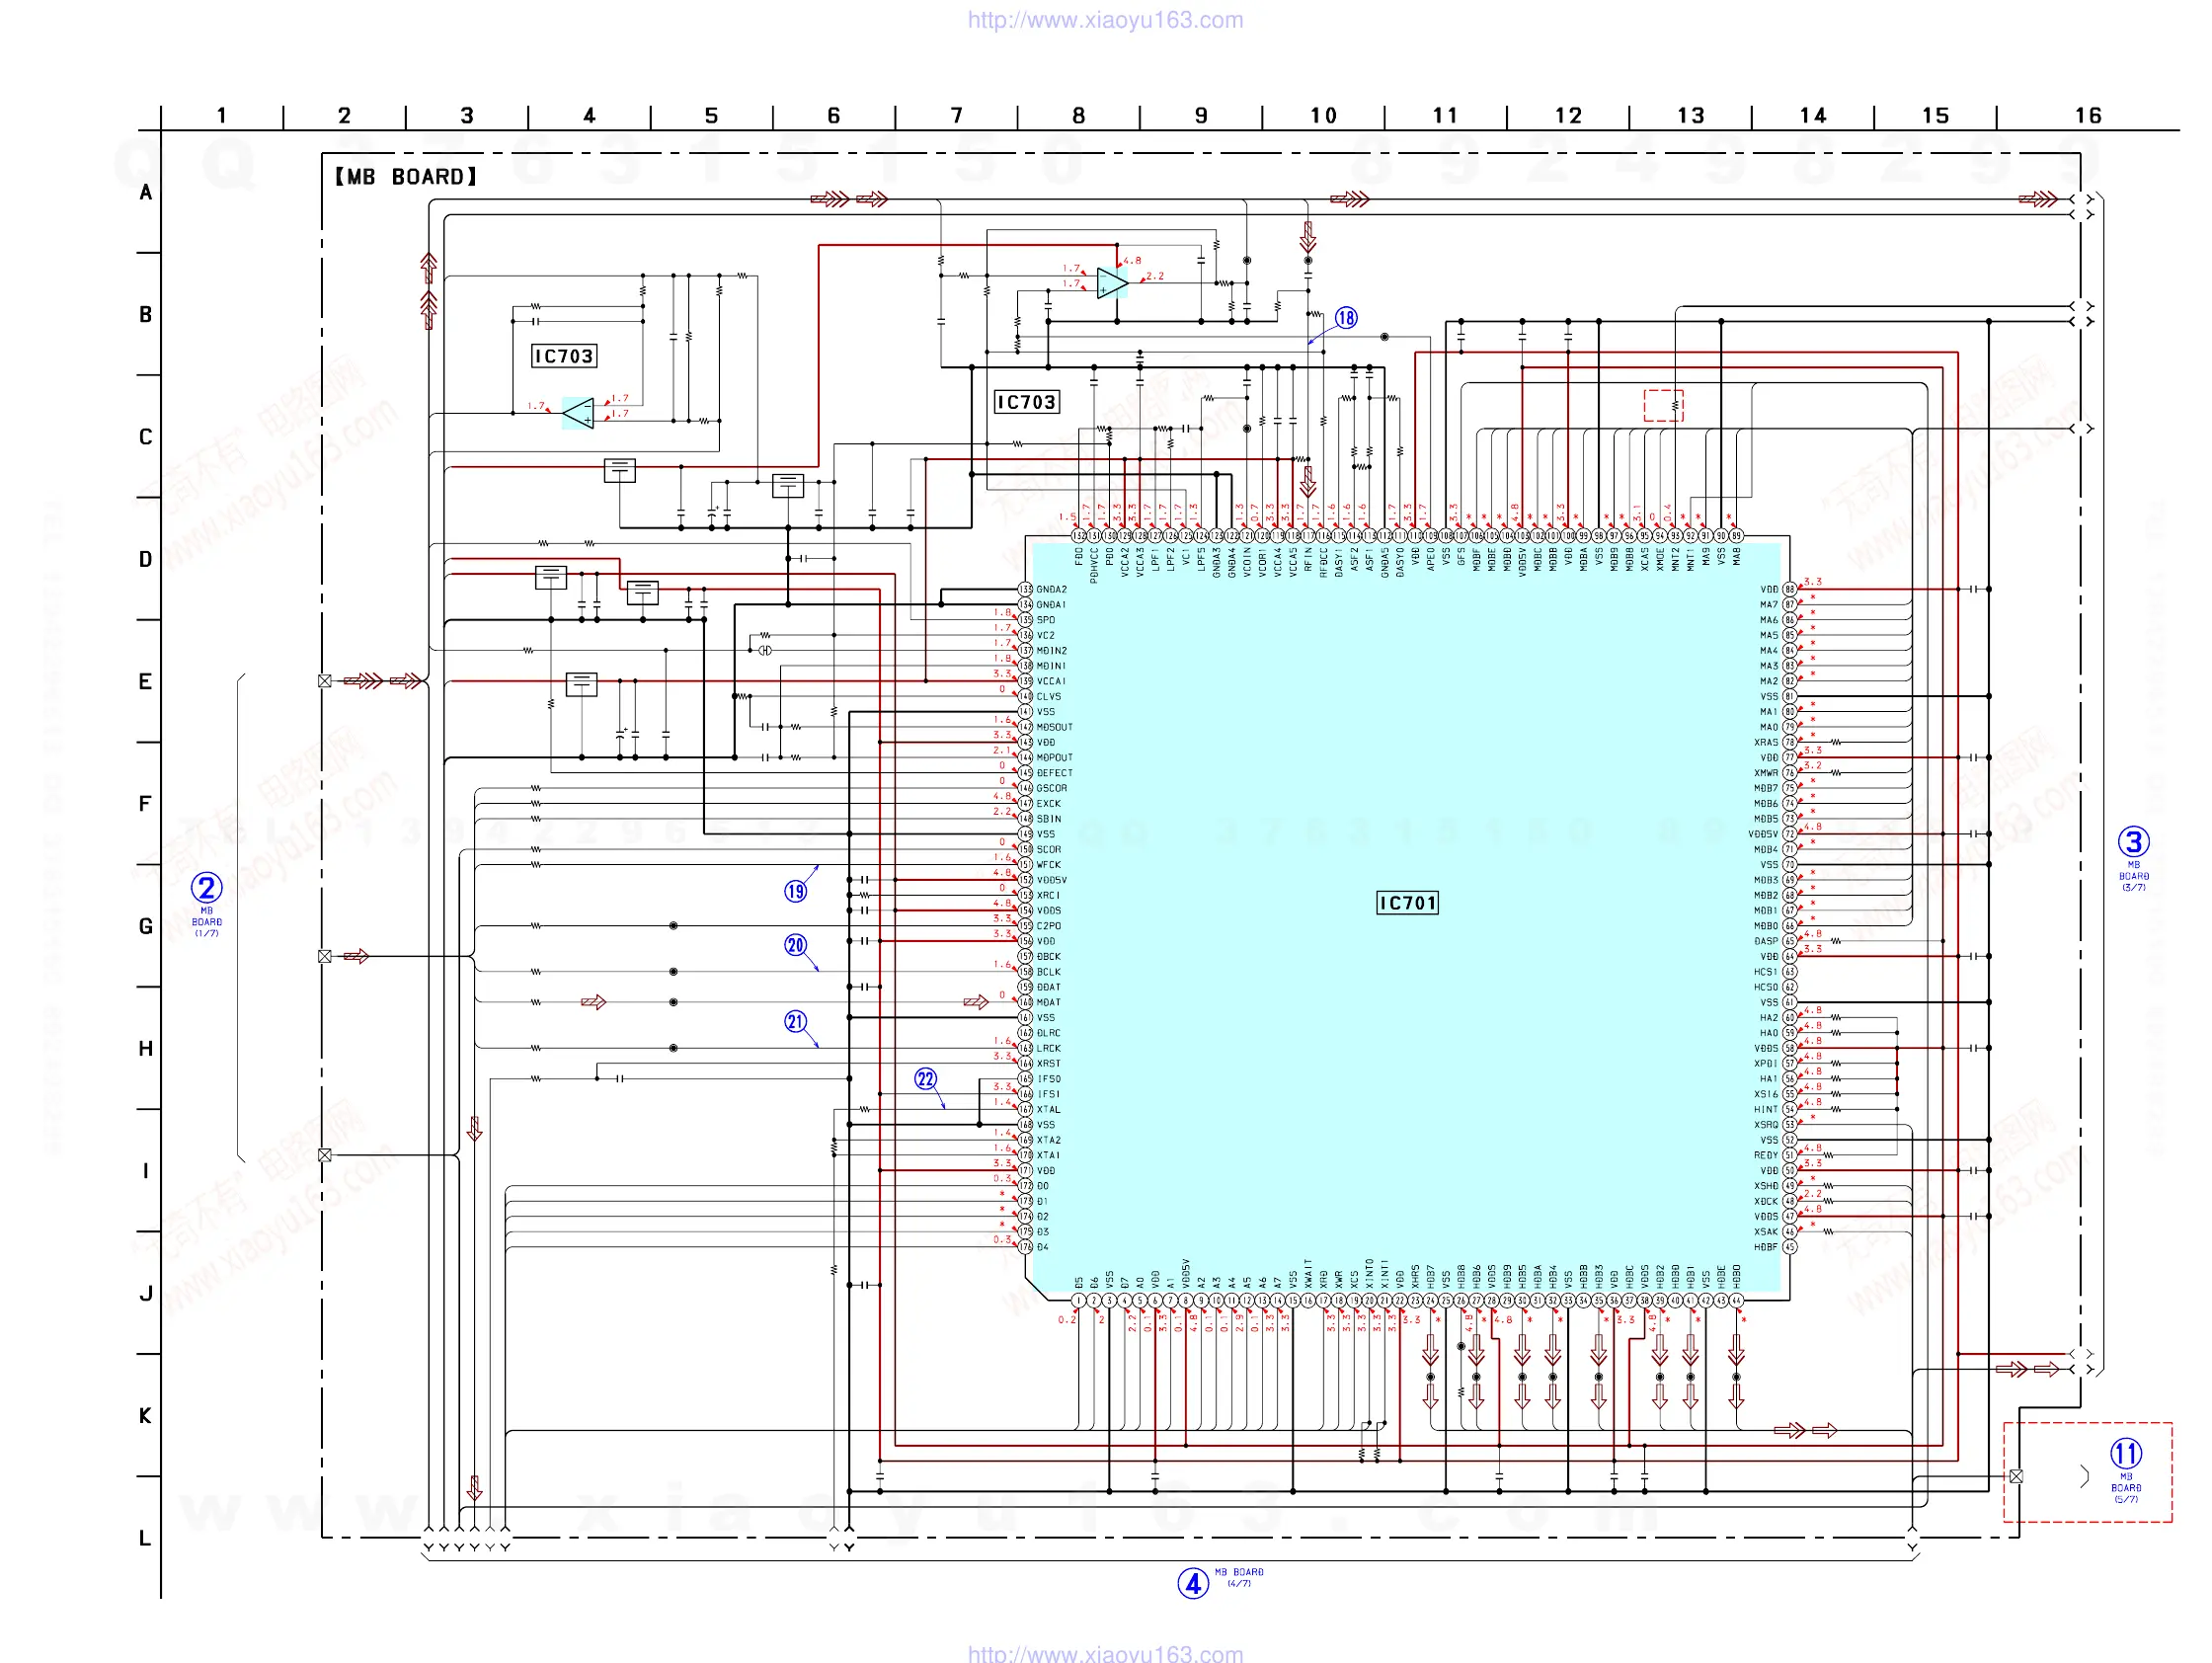The width and height of the screenshot is (2212, 1663).
Task: Click row header letter F
Action: point(146,804)
